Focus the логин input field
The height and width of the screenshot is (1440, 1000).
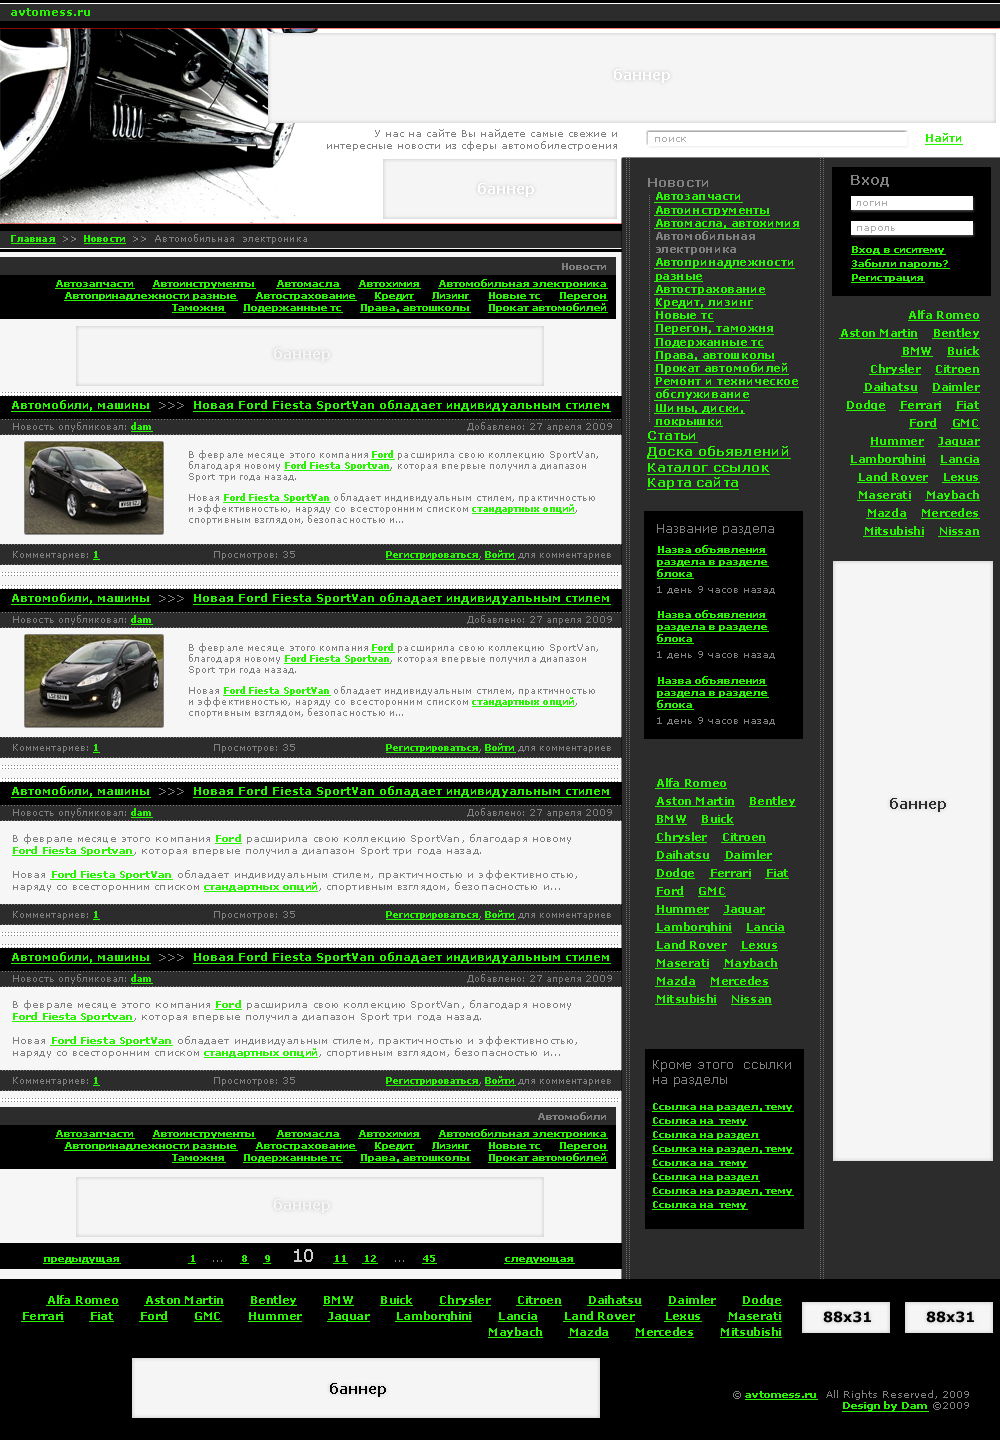click(911, 203)
